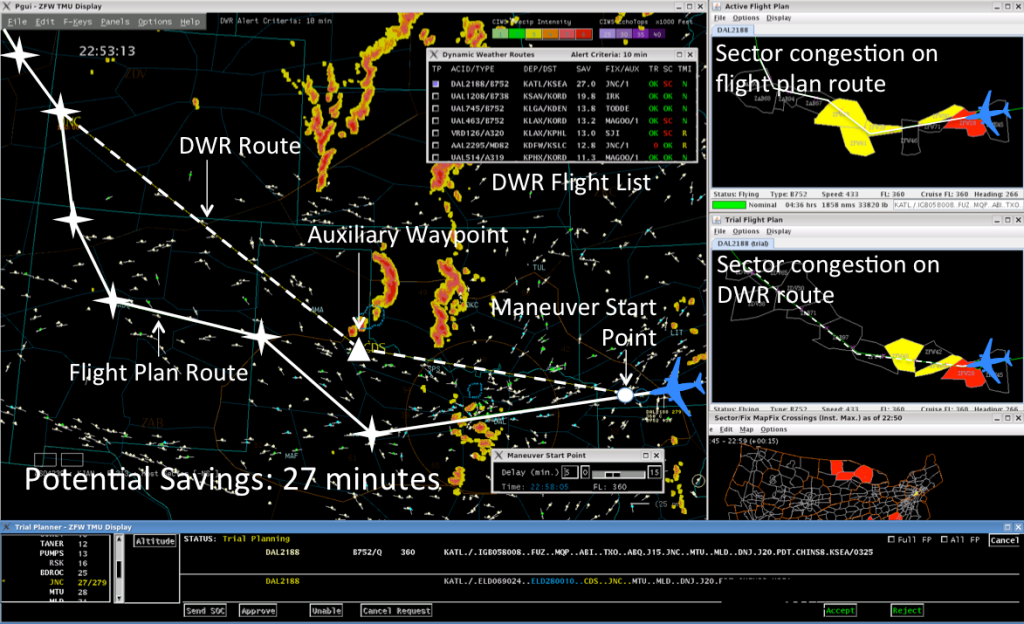The height and width of the screenshot is (624, 1024).
Task: Click the Approve button
Action: click(x=258, y=611)
